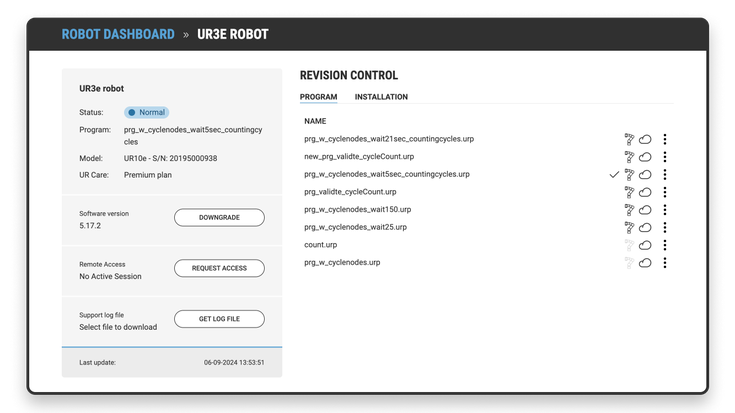
Task: Click robot icon for prg_w_cyclenodes_wait150.urp
Action: (x=629, y=210)
